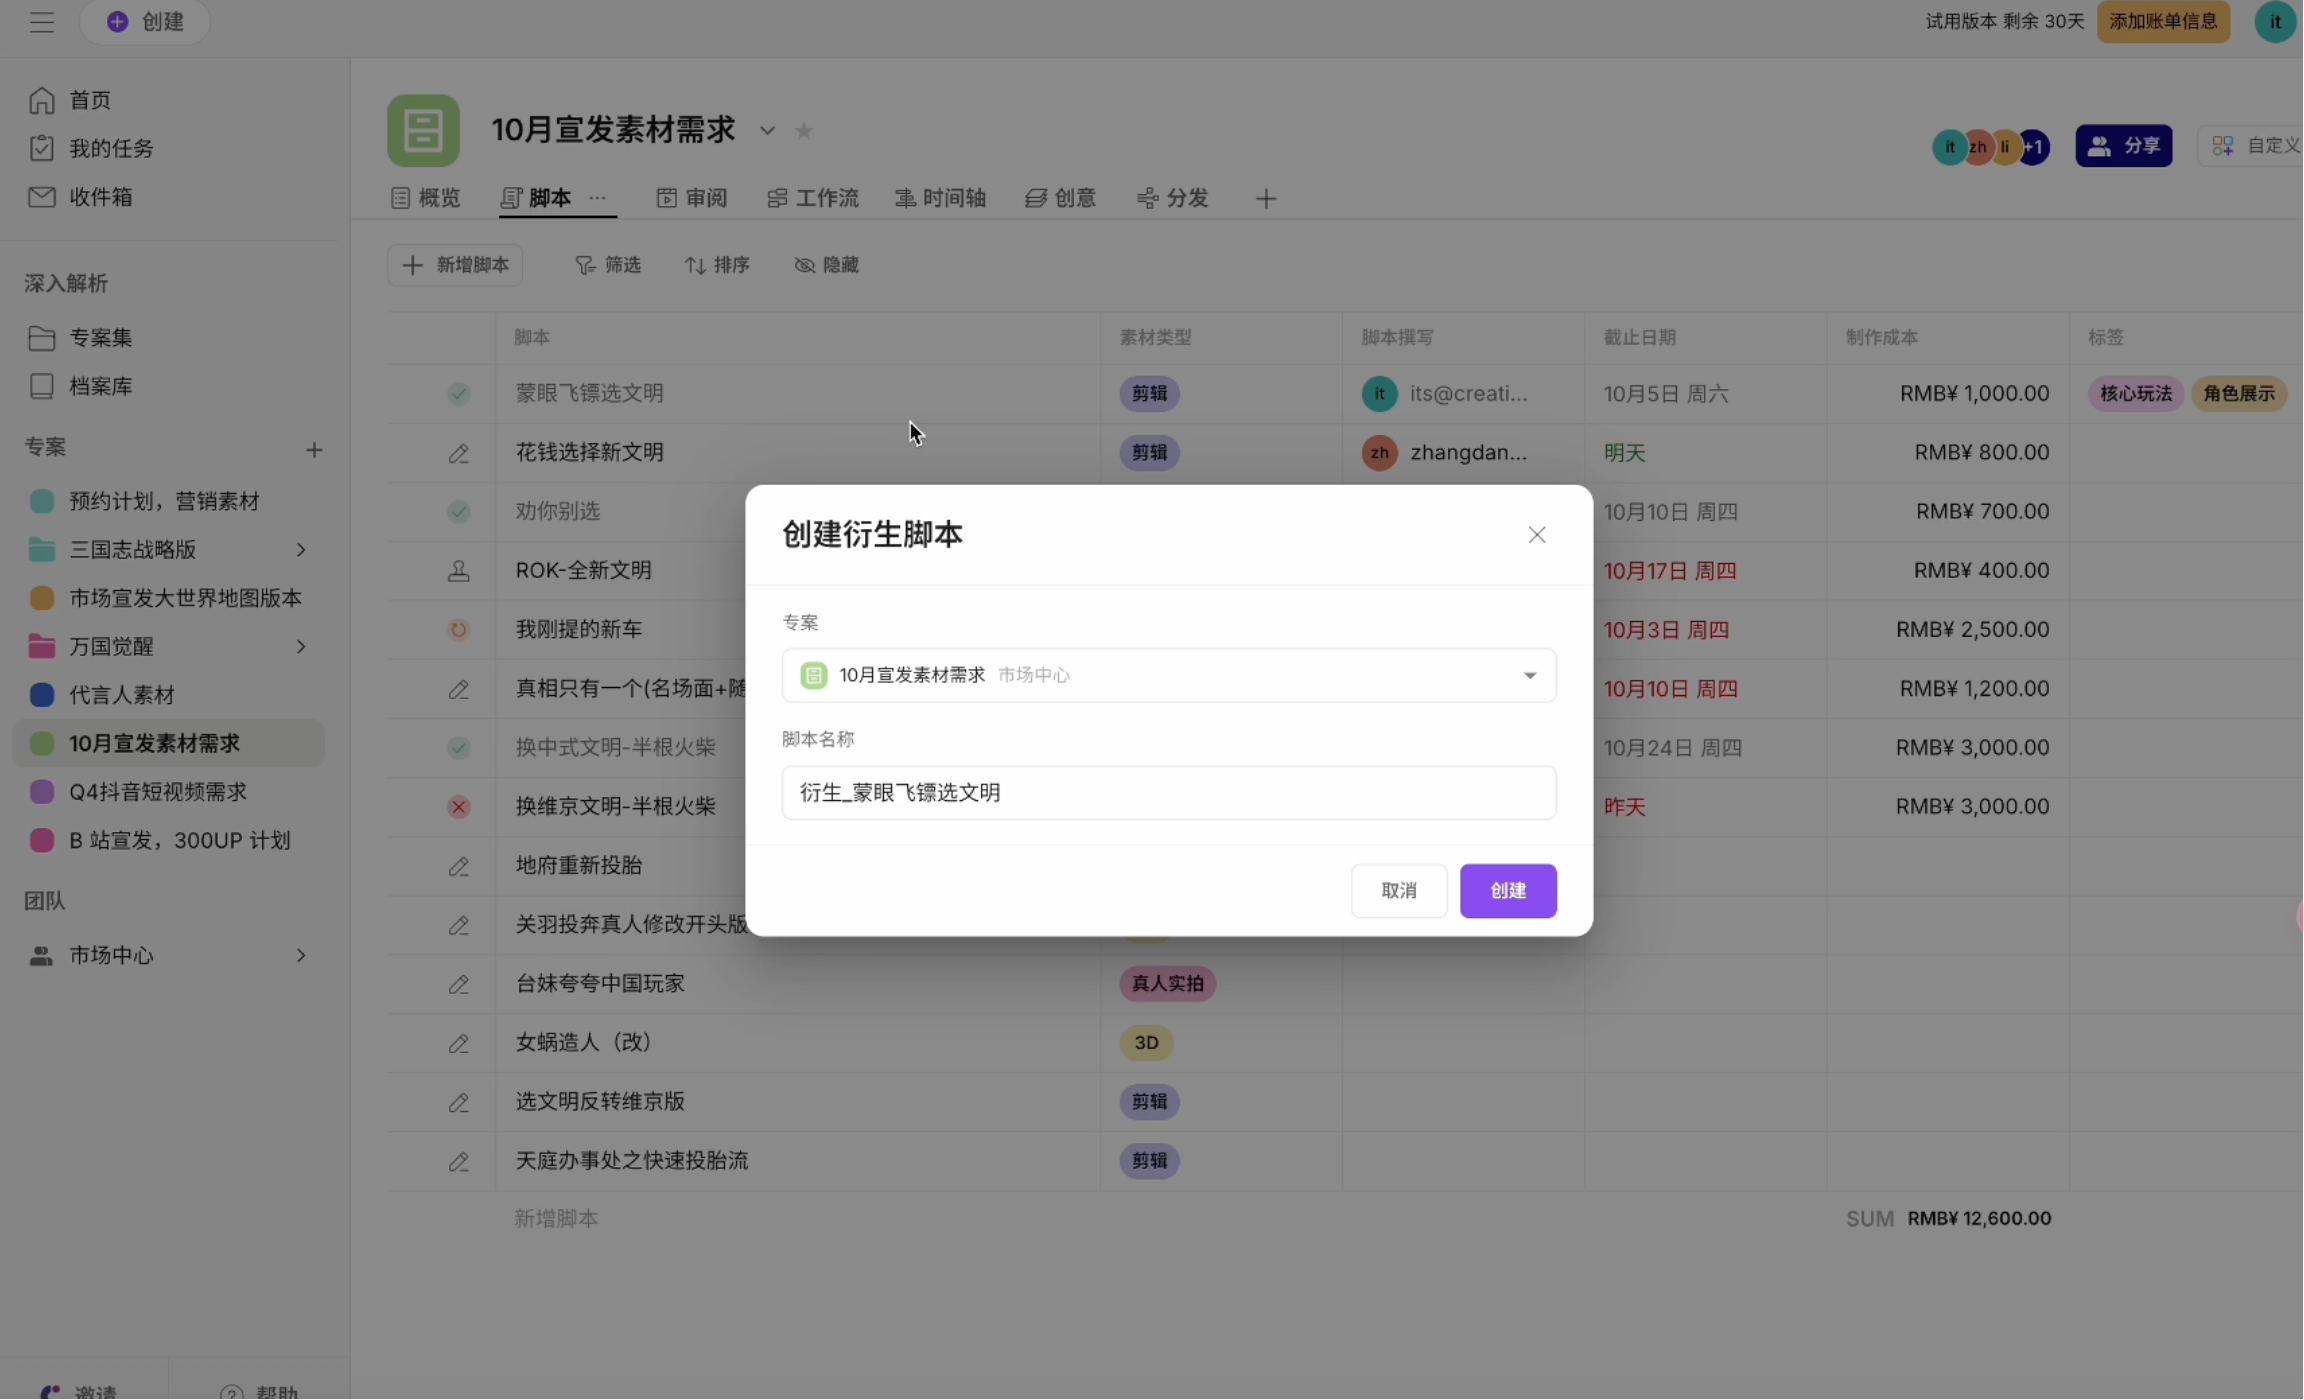This screenshot has width=2304, height=1400.
Task: Click the 排序 sort arrows icon
Action: 695,265
